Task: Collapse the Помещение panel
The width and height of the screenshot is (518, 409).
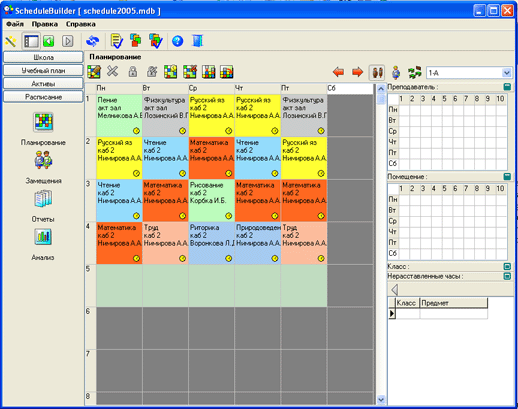Action: (507, 176)
